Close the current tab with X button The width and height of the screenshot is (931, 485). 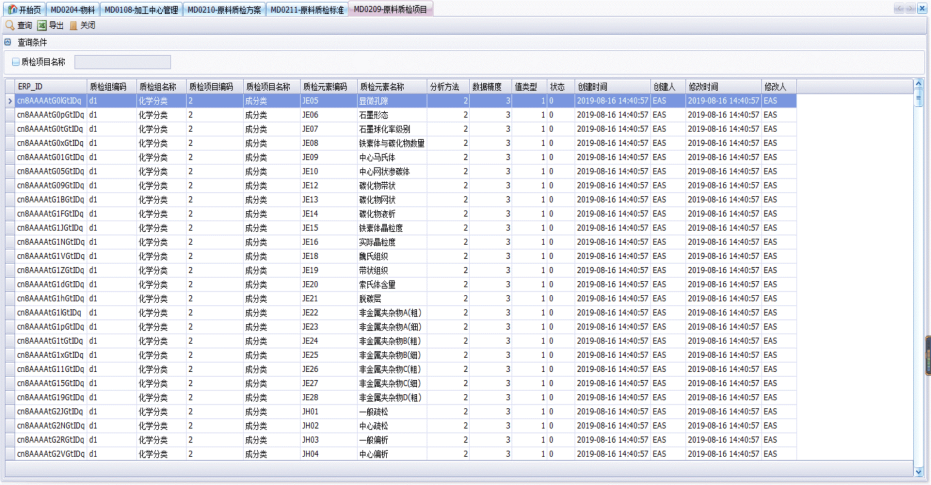point(922,9)
